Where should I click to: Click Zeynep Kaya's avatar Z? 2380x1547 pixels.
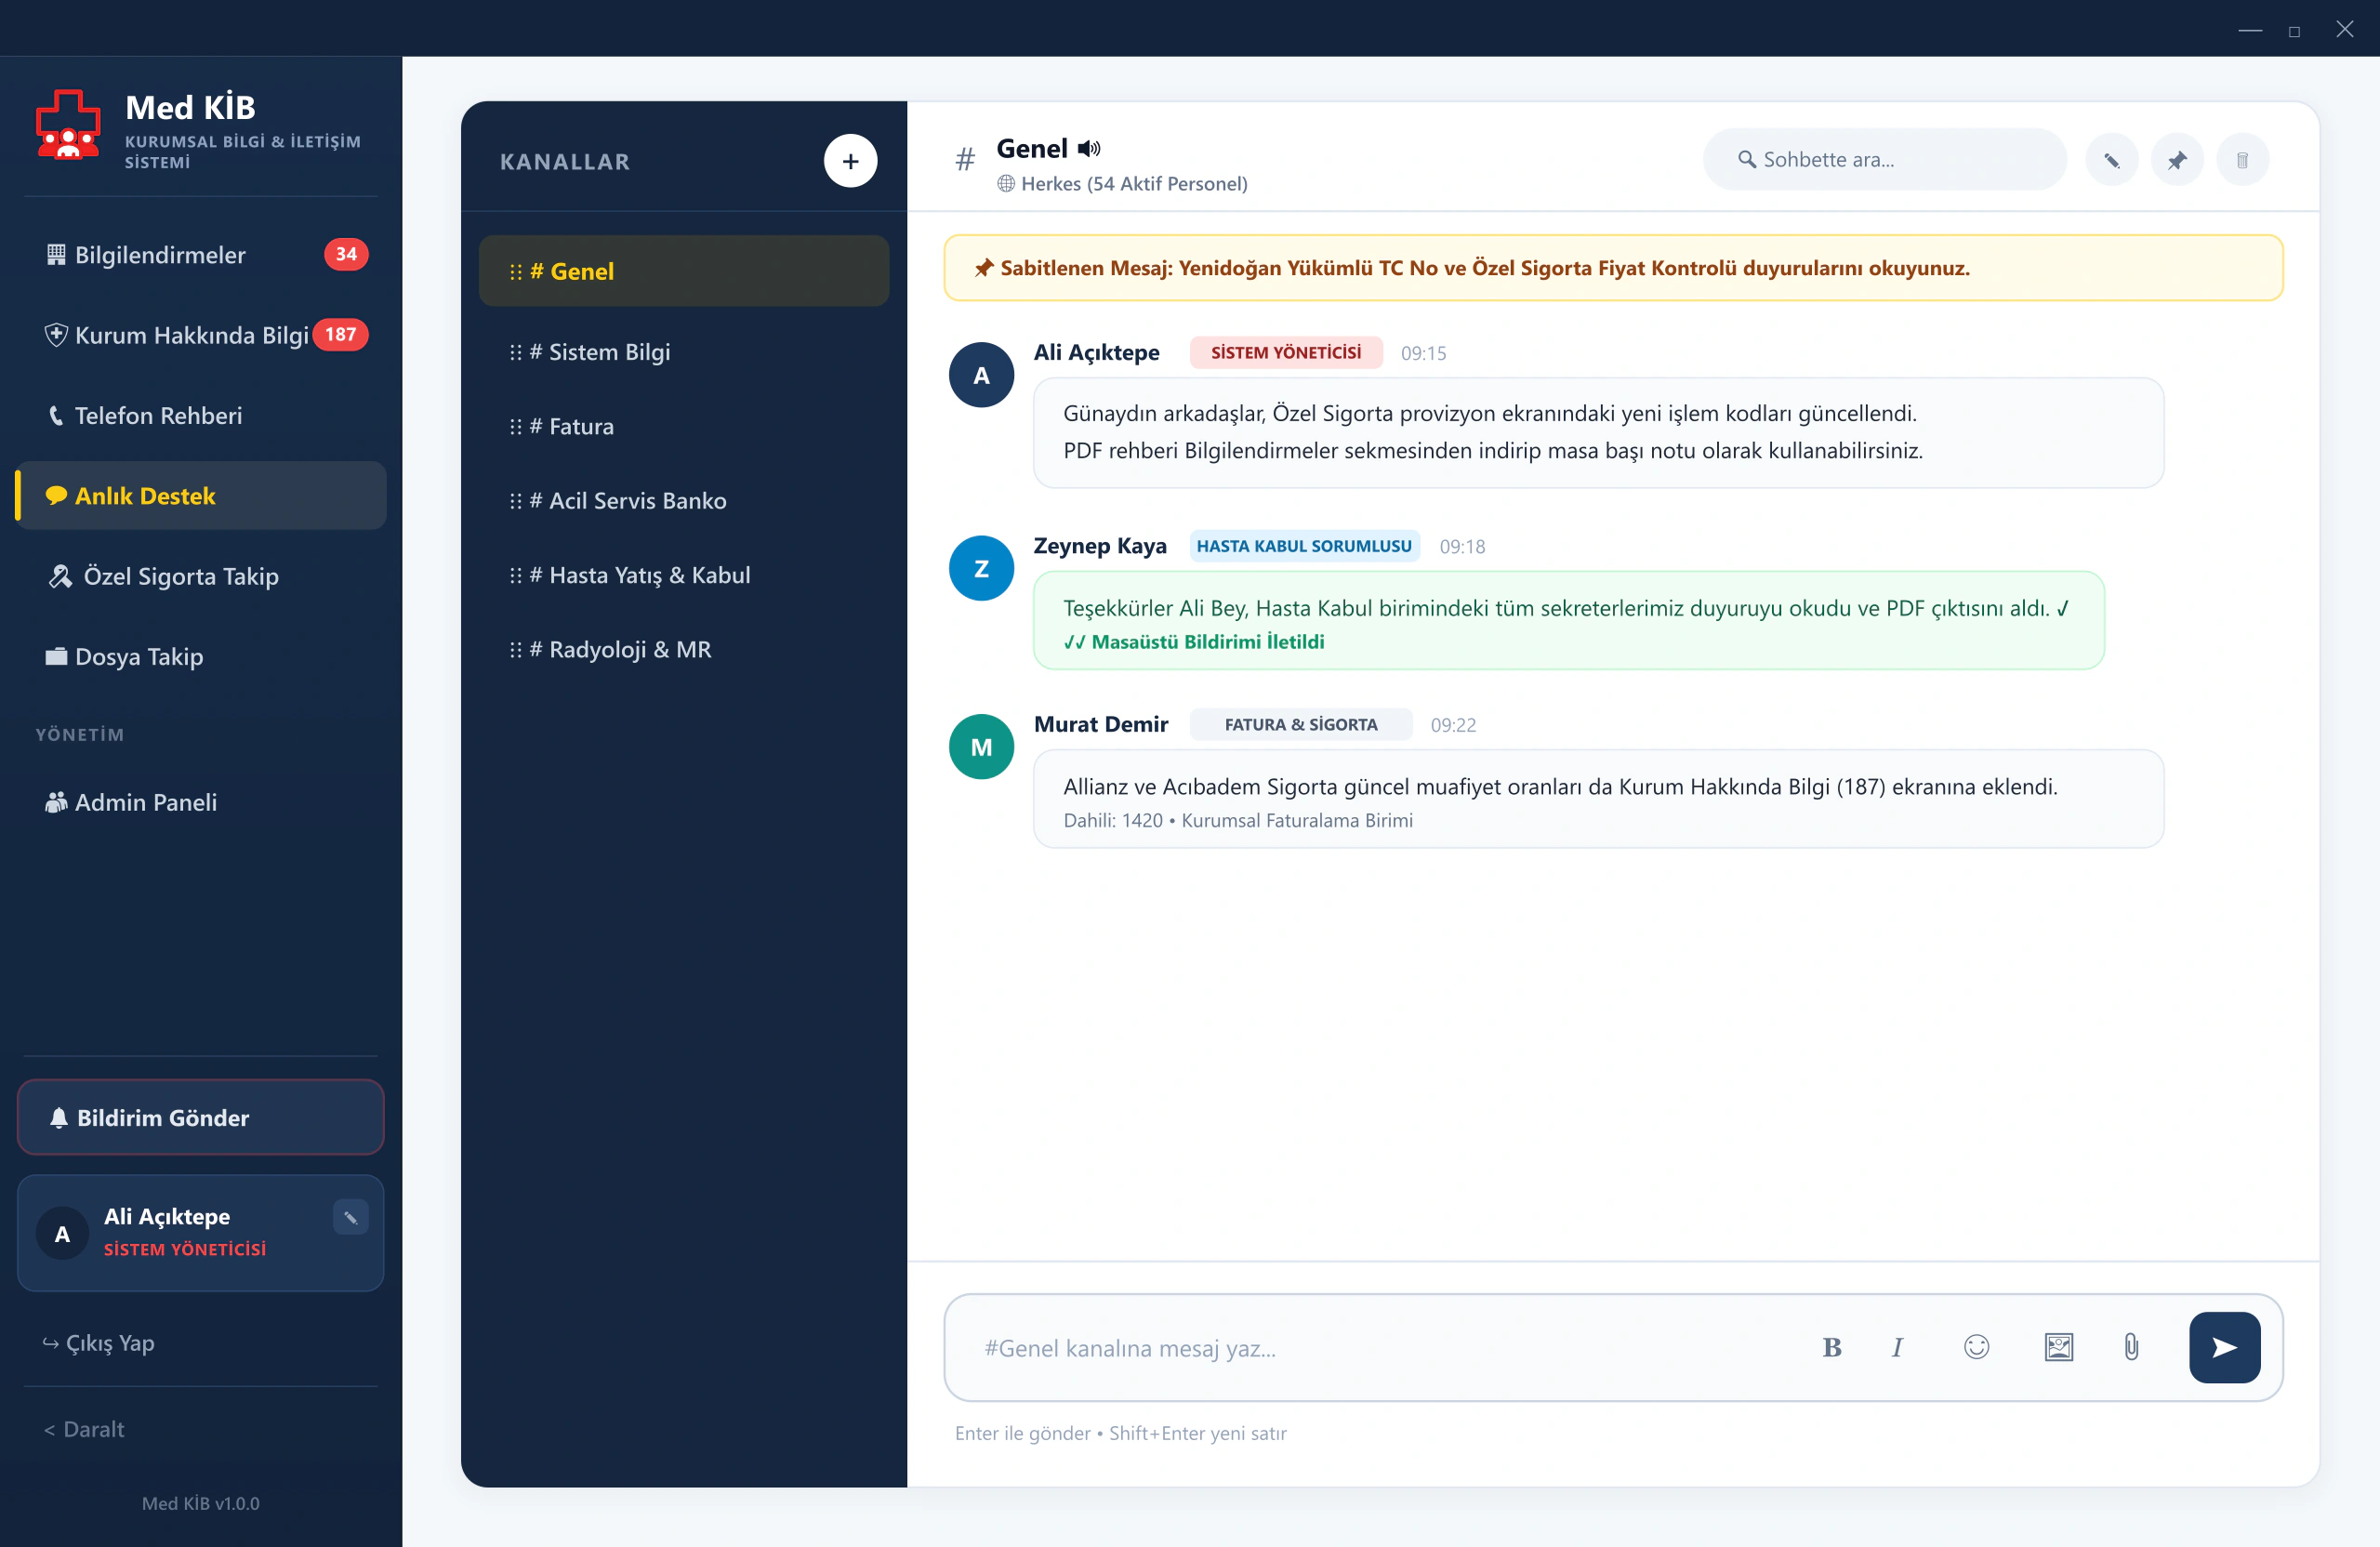[x=981, y=568]
